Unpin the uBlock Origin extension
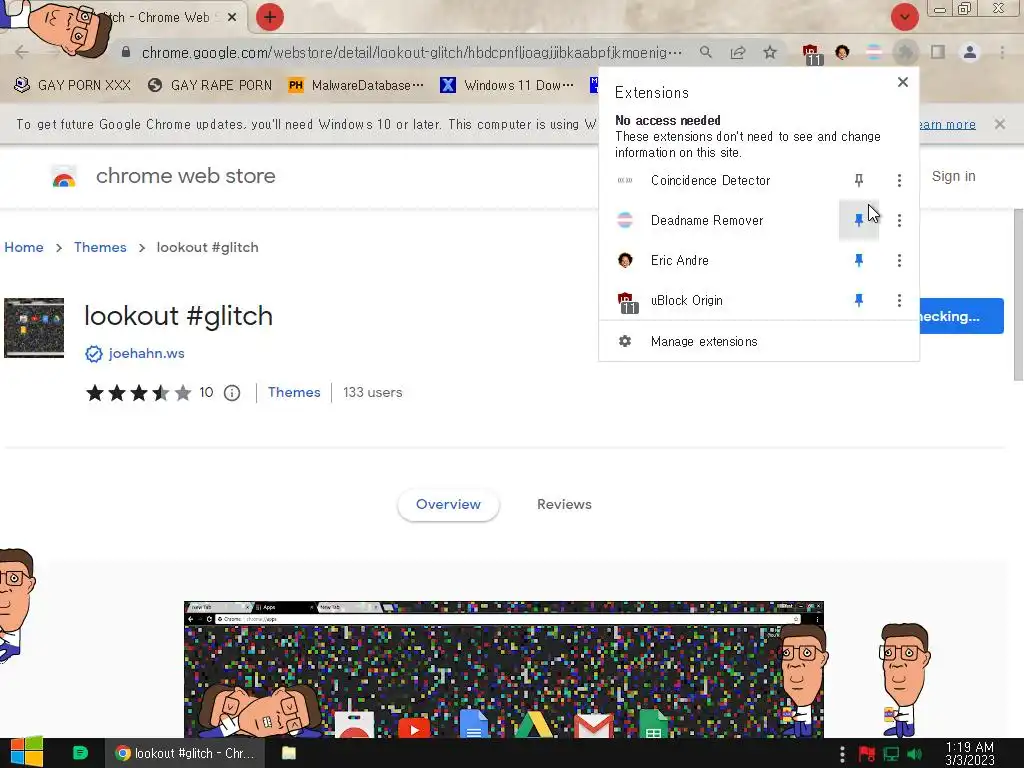1024x768 pixels. 859,300
